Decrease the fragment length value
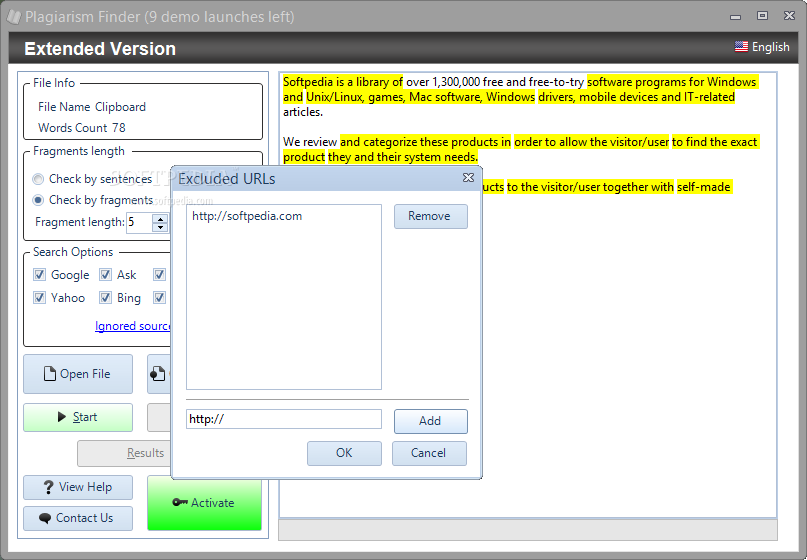 pyautogui.click(x=161, y=228)
